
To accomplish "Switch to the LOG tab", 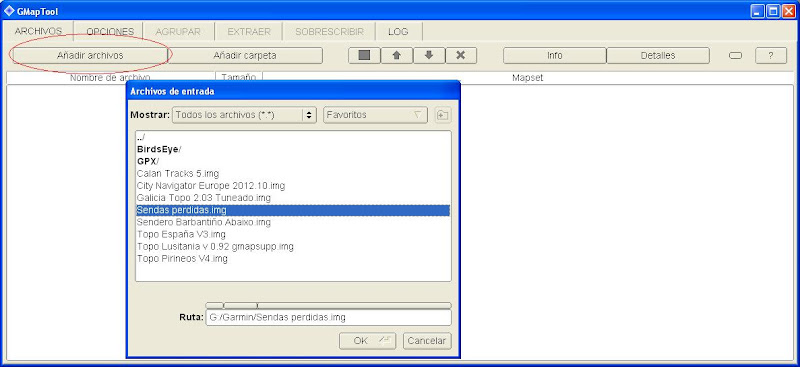I will click(398, 32).
